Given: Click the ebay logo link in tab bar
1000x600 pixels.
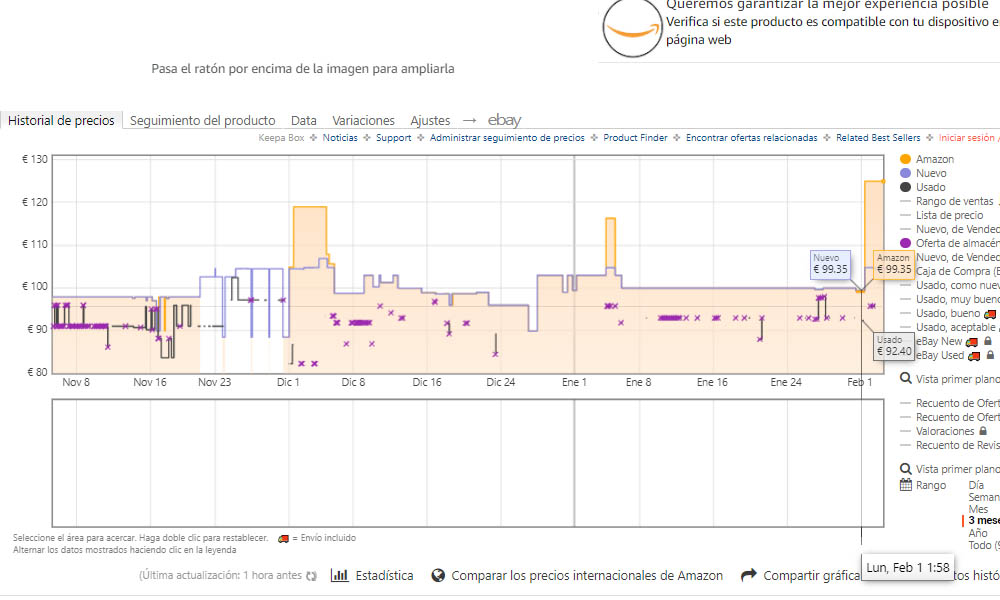Looking at the screenshot, I should click(504, 120).
